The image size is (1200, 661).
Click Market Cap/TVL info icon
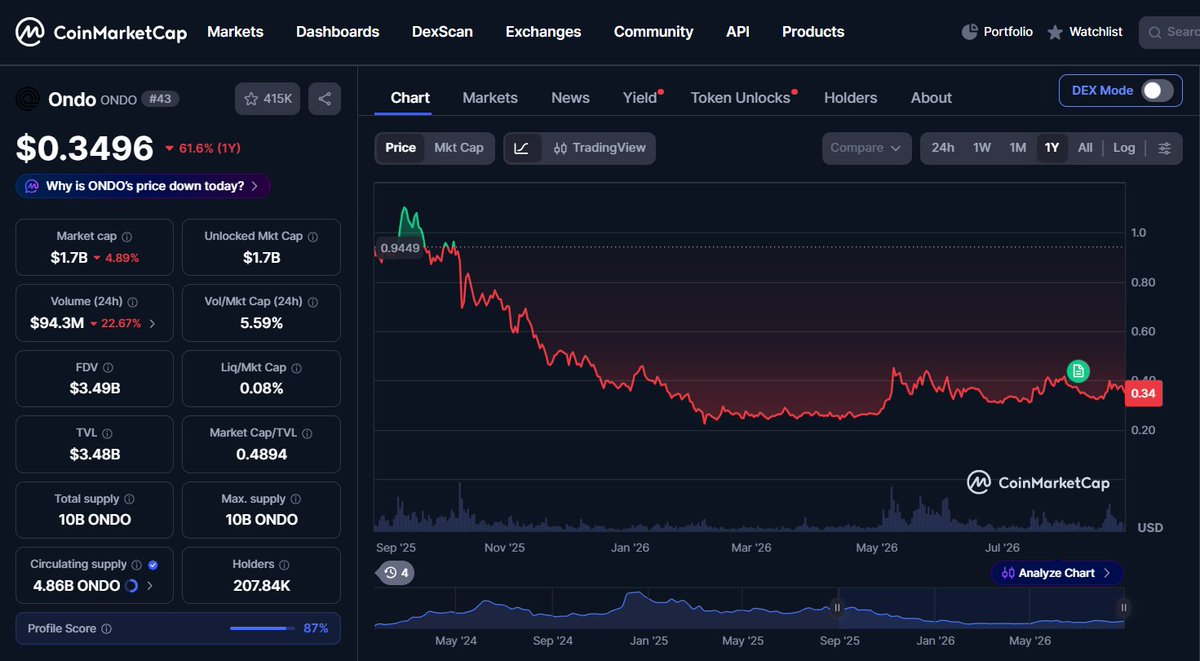point(308,434)
